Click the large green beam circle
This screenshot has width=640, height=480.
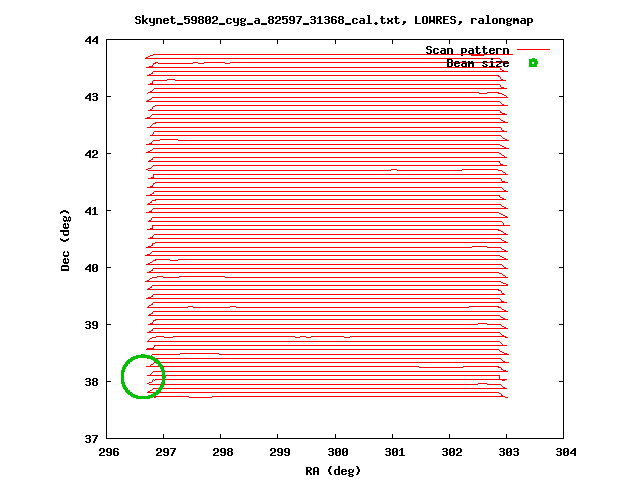pos(143,376)
